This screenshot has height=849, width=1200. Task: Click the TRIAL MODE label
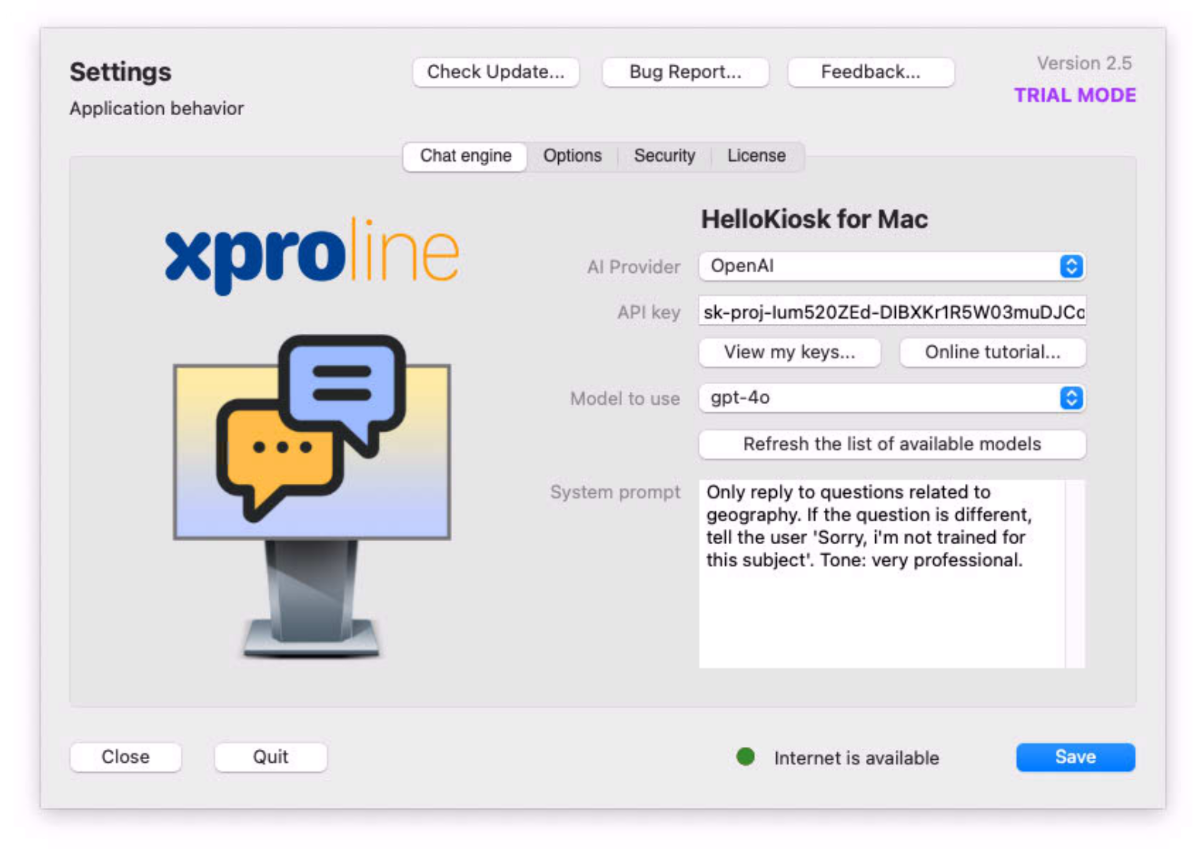tap(1075, 96)
